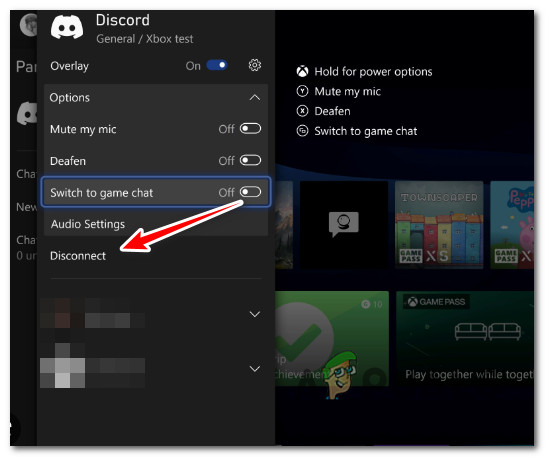Click the Discord icon in background sidebar
The image size is (545, 457).
tap(27, 113)
